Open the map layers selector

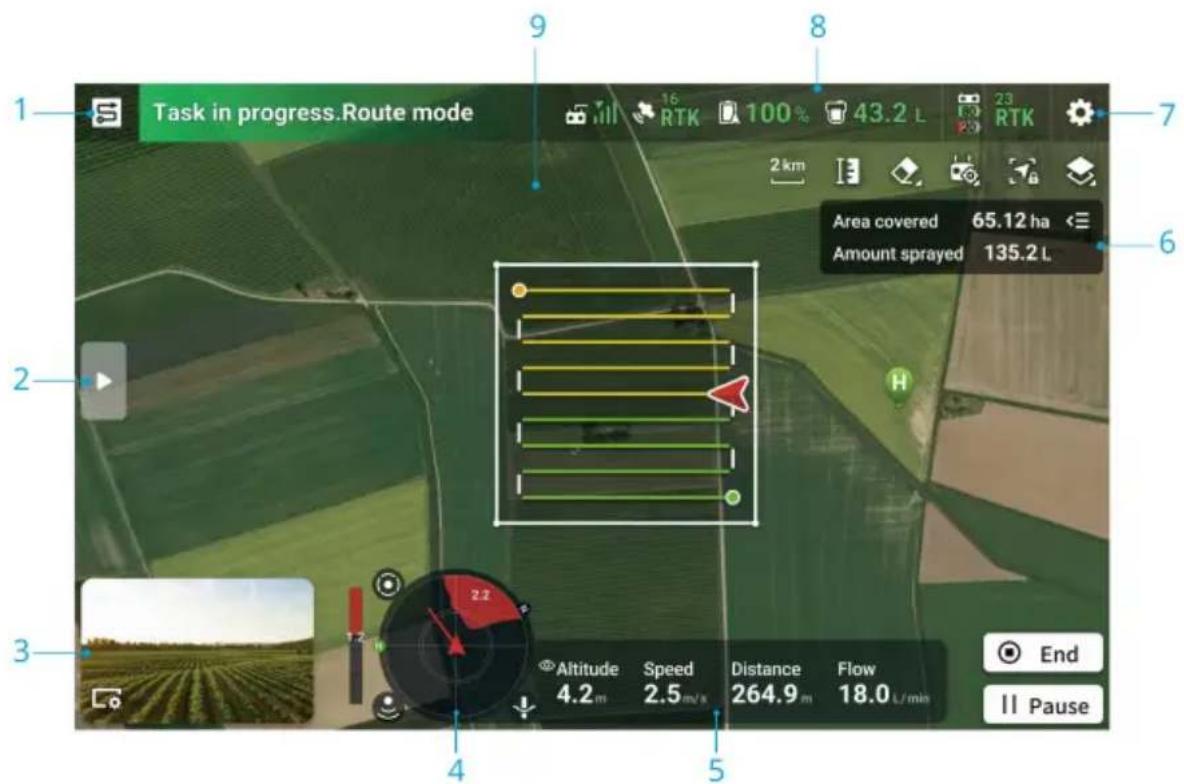point(1081,171)
